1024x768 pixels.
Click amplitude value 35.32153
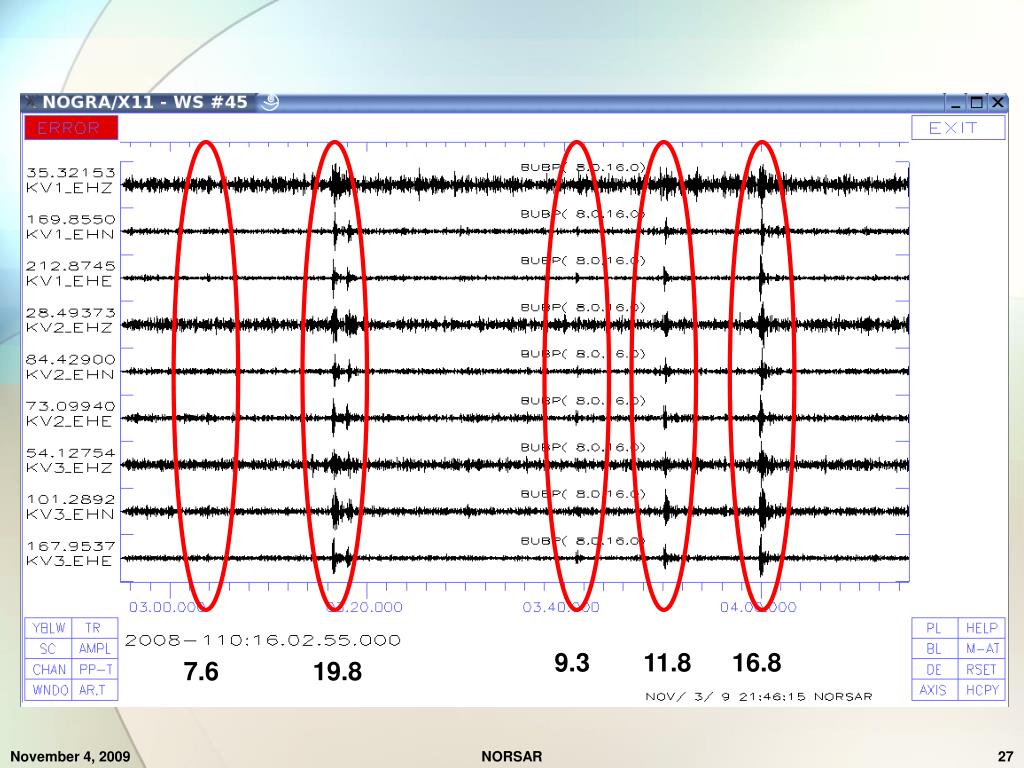click(x=71, y=172)
